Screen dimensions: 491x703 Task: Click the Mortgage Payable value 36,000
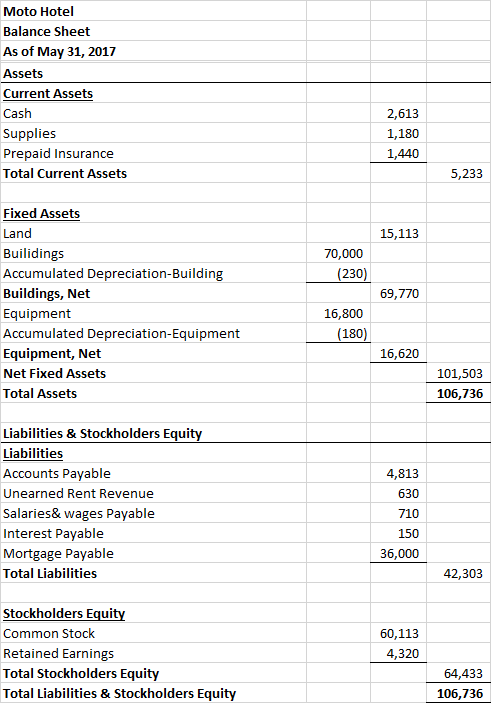click(399, 554)
